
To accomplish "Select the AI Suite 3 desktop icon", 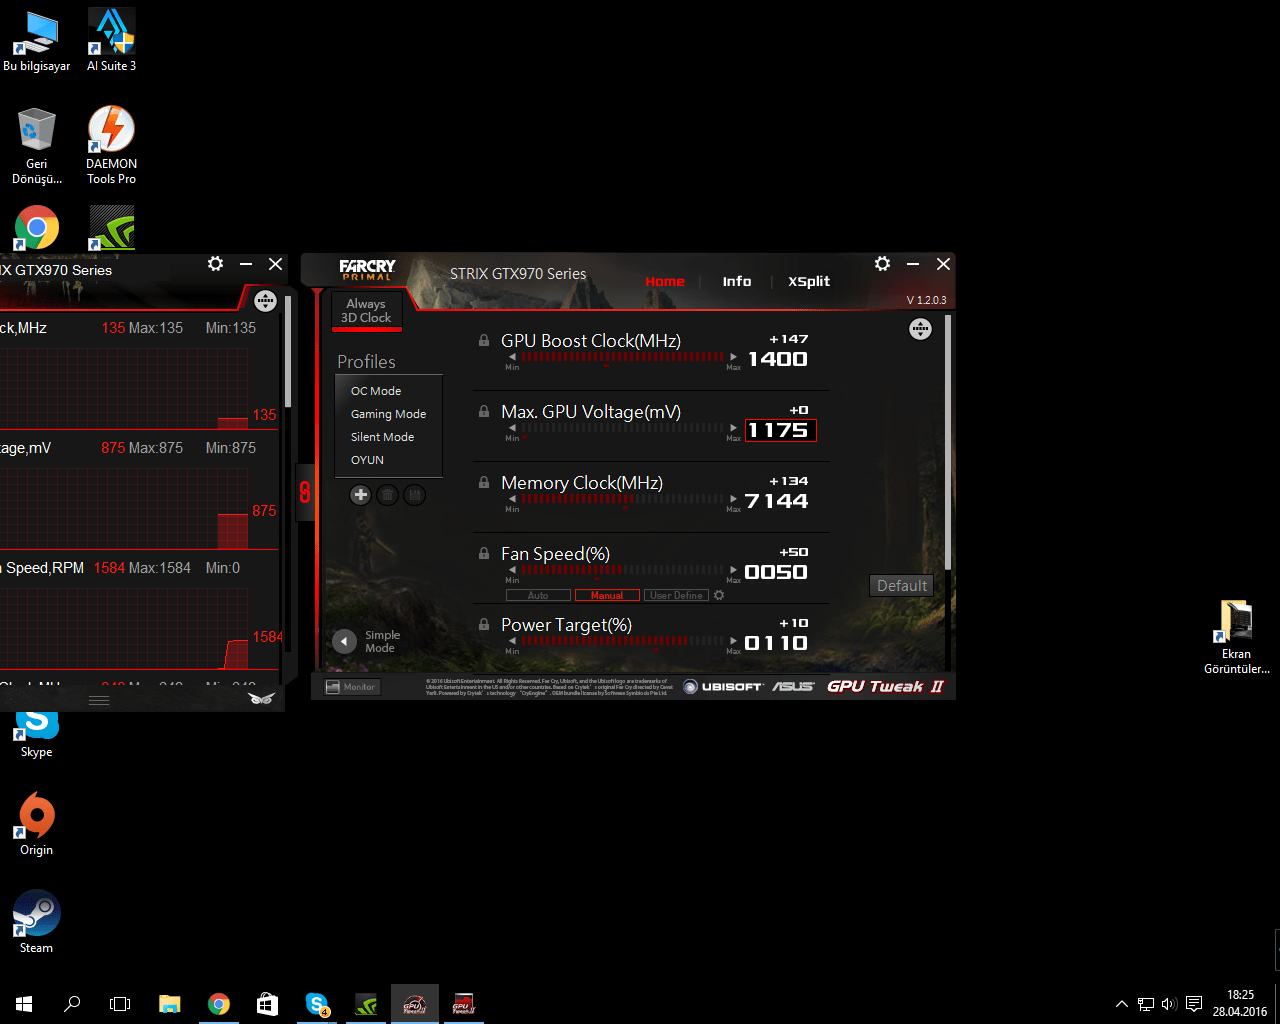I will point(111,41).
